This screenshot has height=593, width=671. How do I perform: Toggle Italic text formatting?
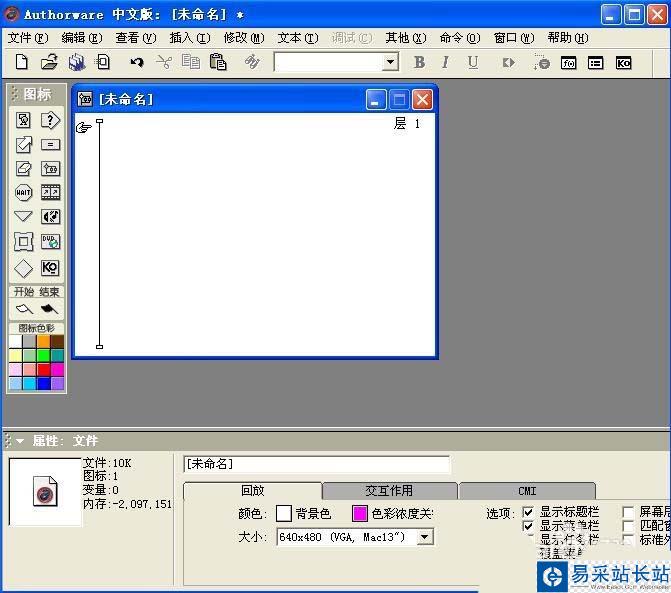pos(445,62)
